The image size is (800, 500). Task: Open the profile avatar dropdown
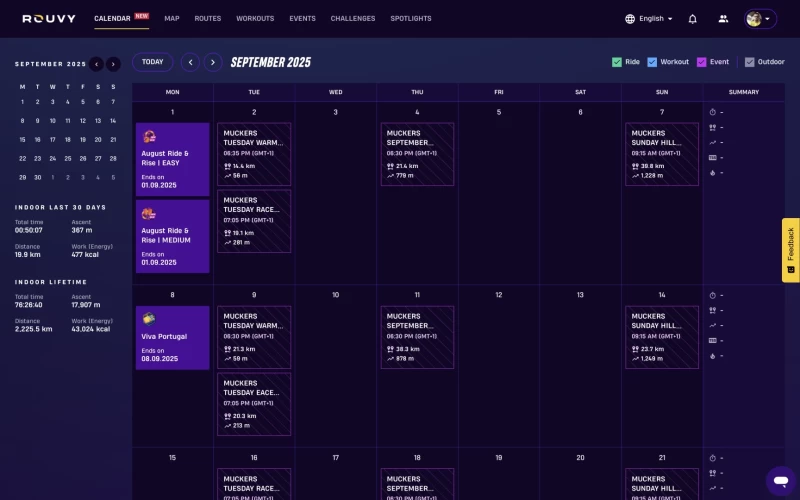pyautogui.click(x=760, y=19)
